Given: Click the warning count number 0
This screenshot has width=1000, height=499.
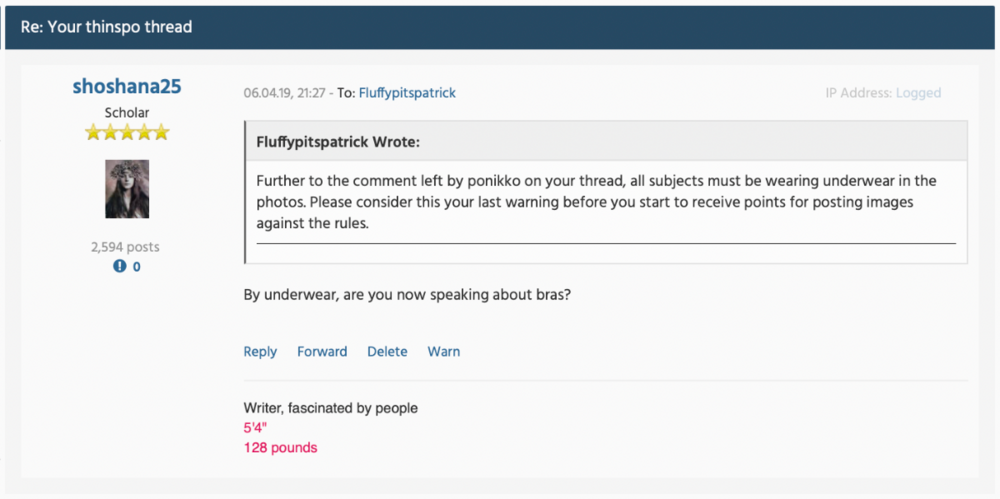Looking at the screenshot, I should click(136, 267).
